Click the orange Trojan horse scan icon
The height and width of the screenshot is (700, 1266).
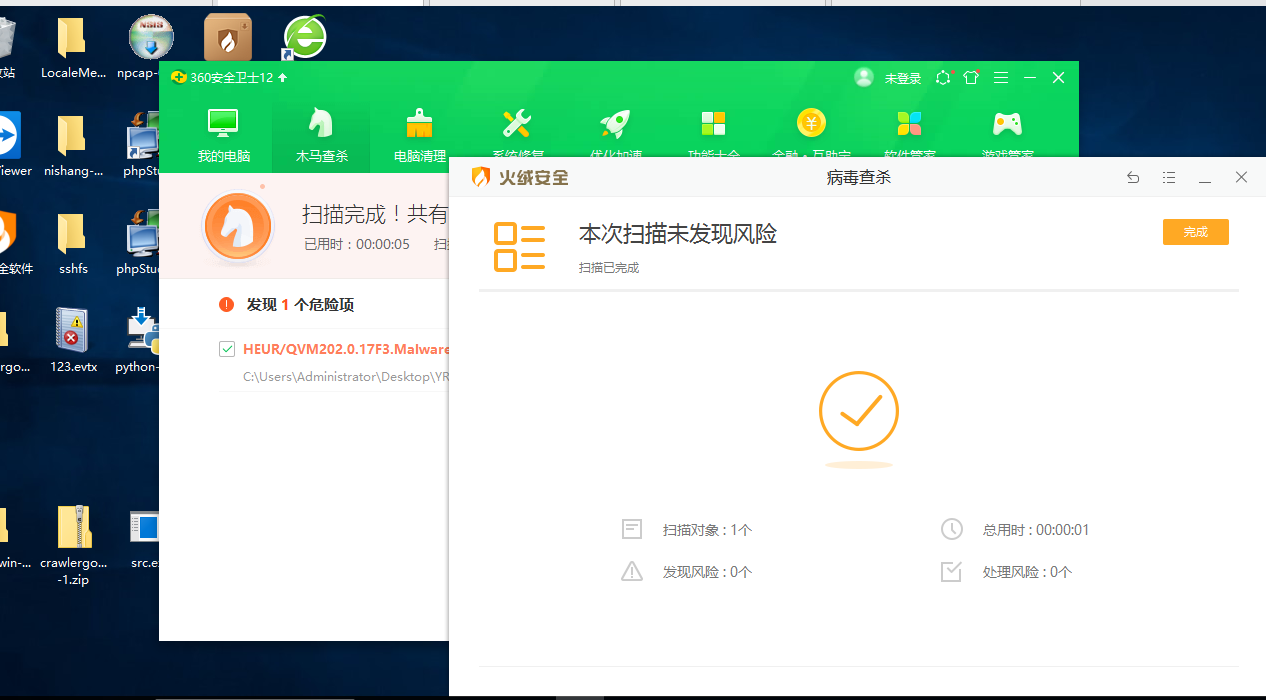(238, 226)
